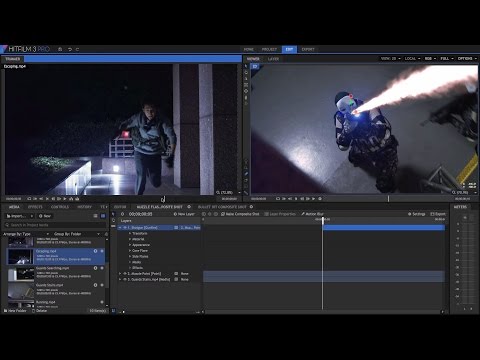Expand the Guards Stairs.mp4 layer
The height and width of the screenshot is (360, 480).
pos(120,279)
